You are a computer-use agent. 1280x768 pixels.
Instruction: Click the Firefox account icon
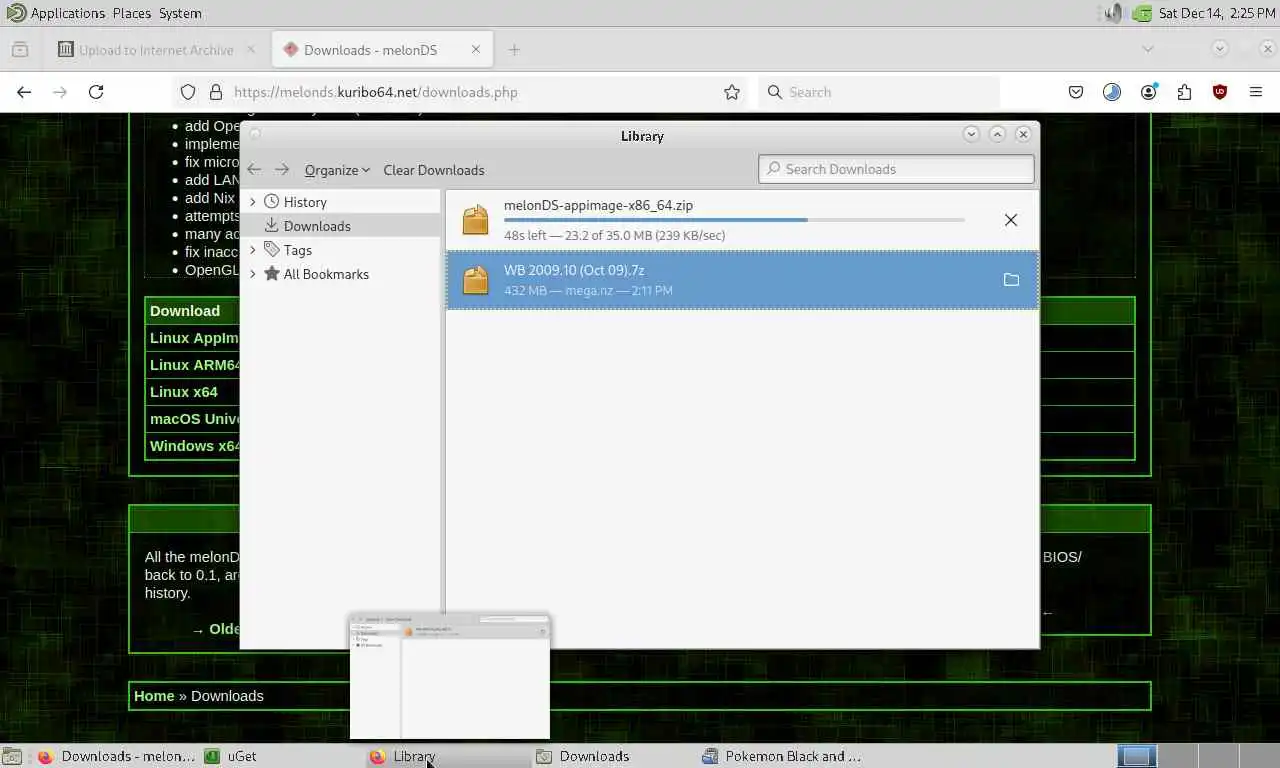pyautogui.click(x=1148, y=92)
